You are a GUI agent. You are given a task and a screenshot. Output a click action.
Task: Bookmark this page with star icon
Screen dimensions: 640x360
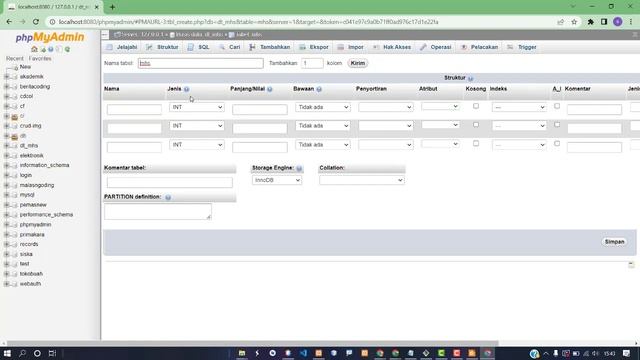[x=574, y=22]
